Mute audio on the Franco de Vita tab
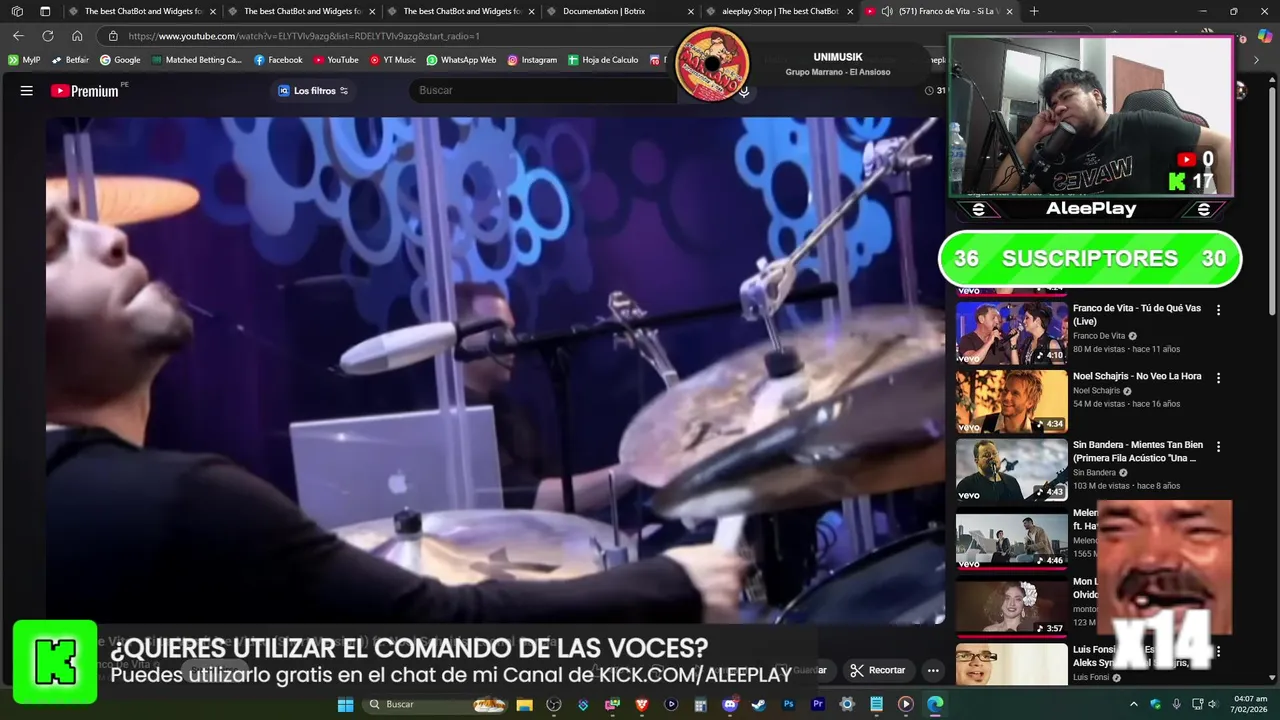The width and height of the screenshot is (1280, 720). 887,11
